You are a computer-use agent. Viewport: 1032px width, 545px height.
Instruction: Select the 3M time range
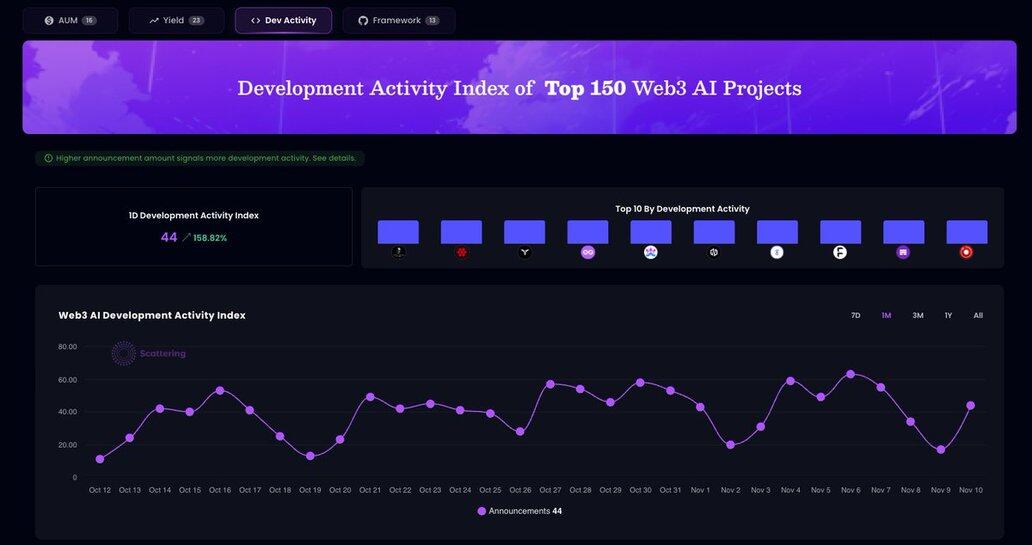917,315
